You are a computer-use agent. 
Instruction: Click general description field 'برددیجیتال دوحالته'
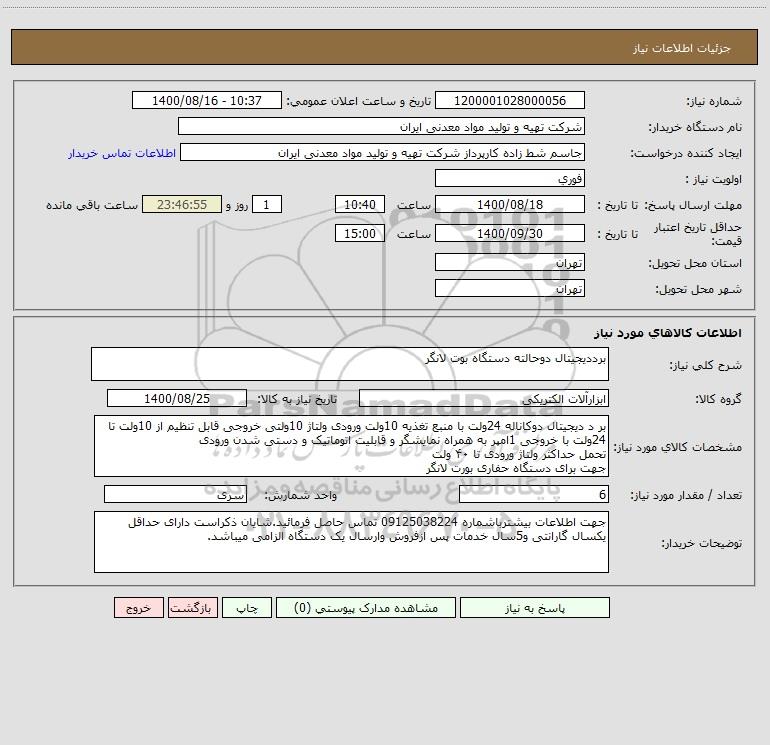(350, 364)
